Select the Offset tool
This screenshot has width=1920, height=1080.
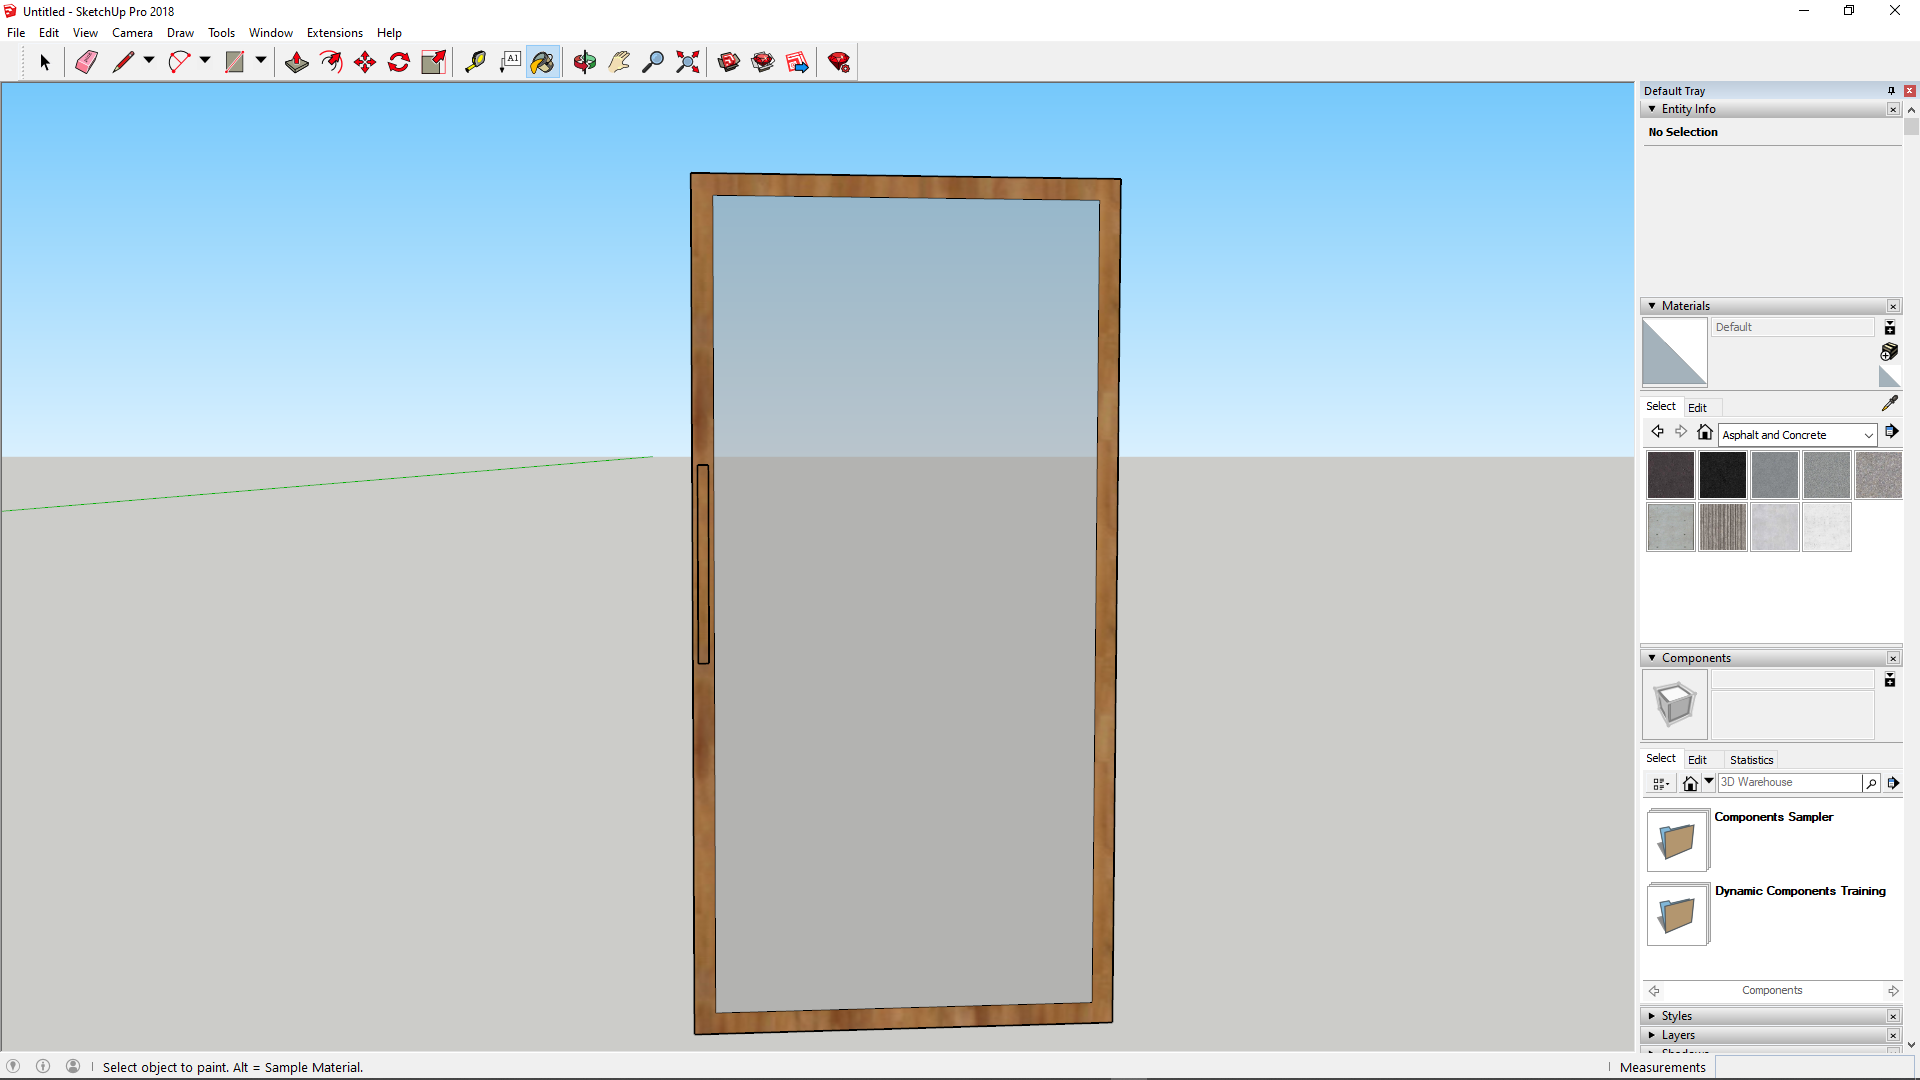point(331,62)
